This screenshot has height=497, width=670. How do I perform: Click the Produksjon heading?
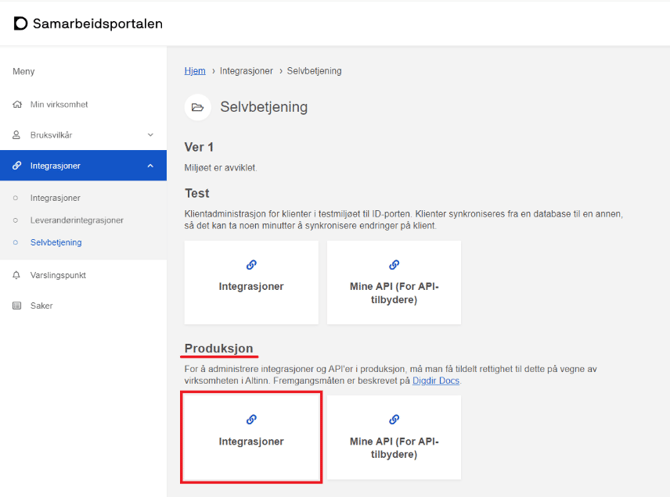click(219, 348)
